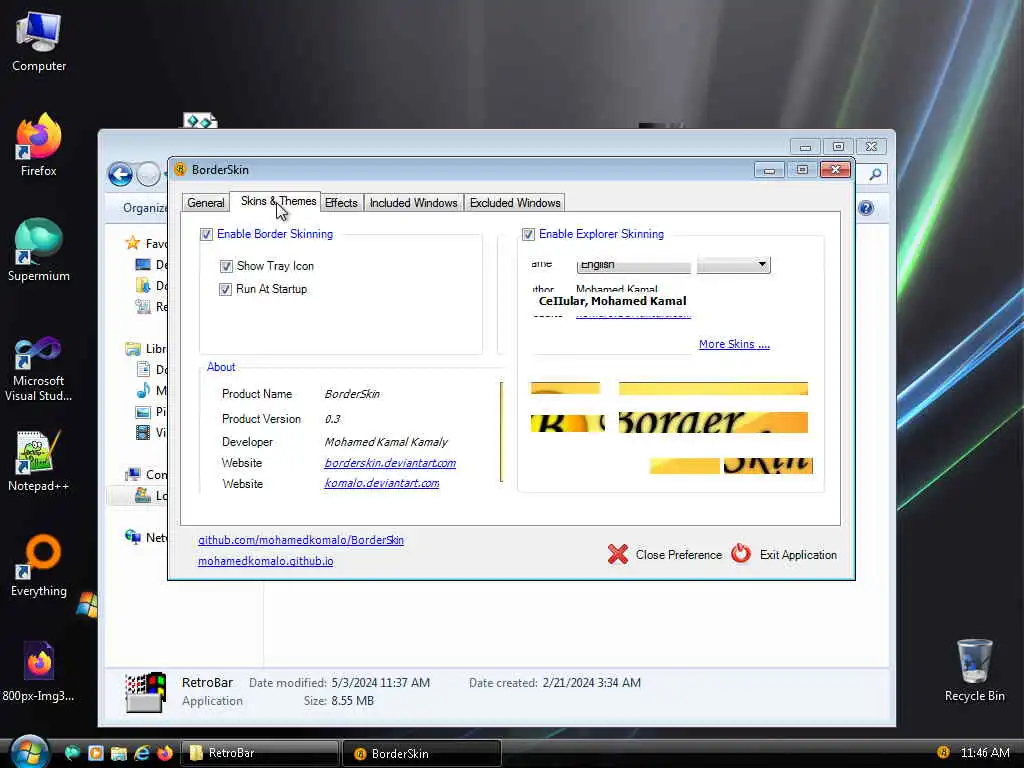Click Windows flag icon behind dialog
This screenshot has height=768, width=1024.
pyautogui.click(x=87, y=605)
